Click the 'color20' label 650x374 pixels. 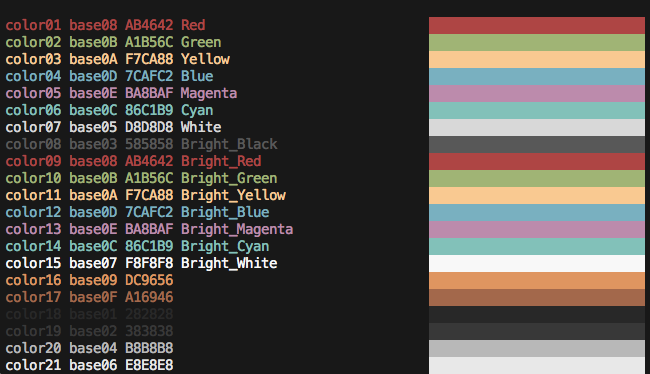point(33,348)
